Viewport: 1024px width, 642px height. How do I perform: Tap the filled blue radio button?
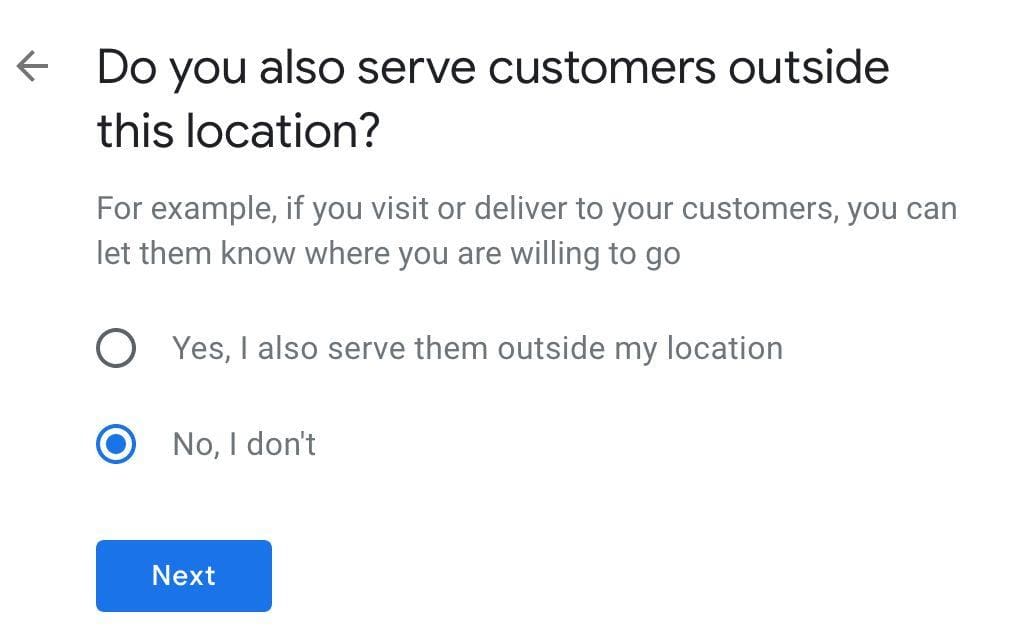[x=116, y=444]
